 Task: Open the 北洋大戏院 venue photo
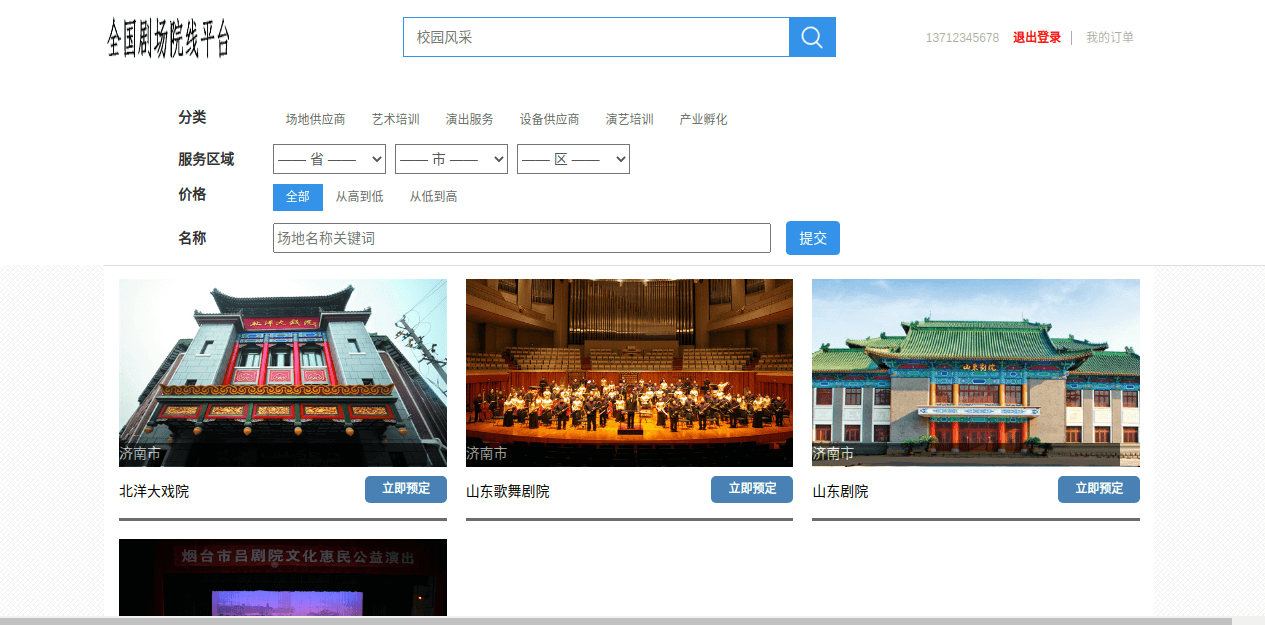[x=283, y=372]
